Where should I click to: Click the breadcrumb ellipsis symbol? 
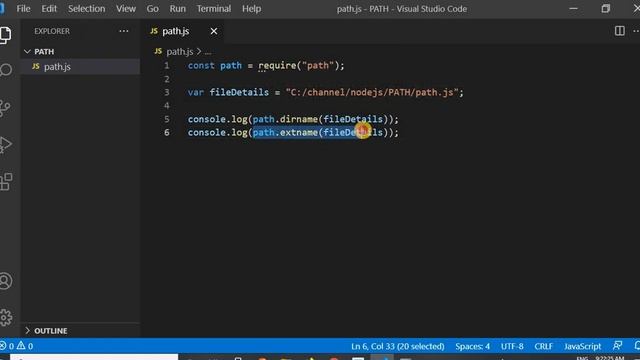click(x=208, y=52)
